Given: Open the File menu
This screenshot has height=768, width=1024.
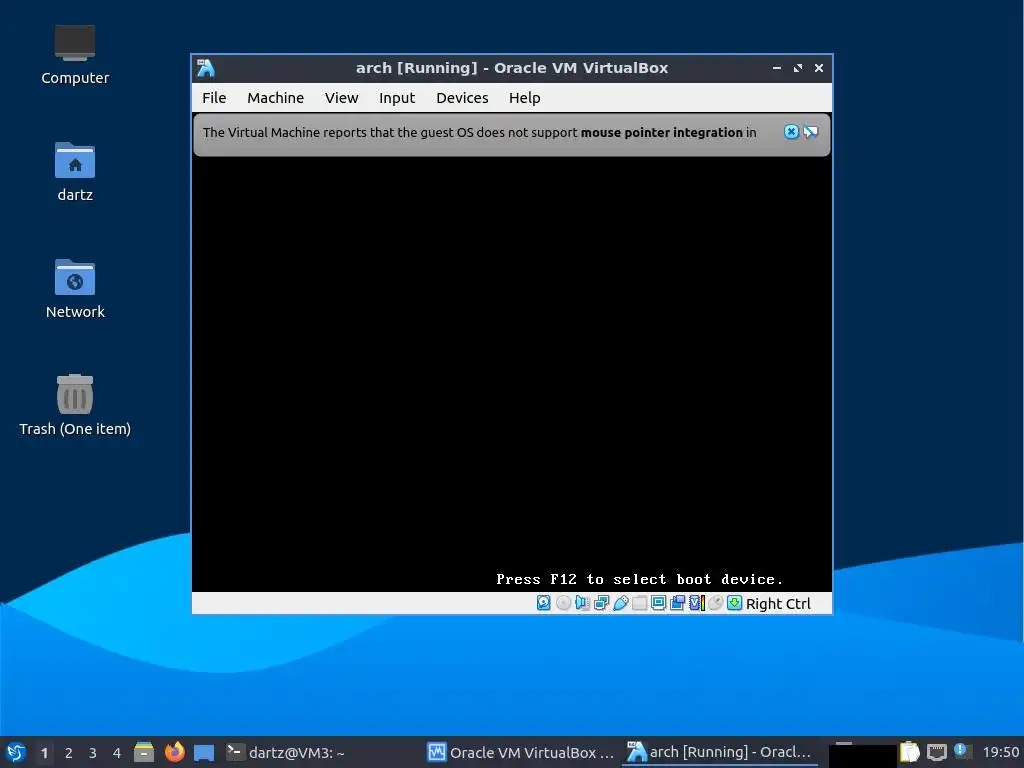Looking at the screenshot, I should tap(214, 98).
